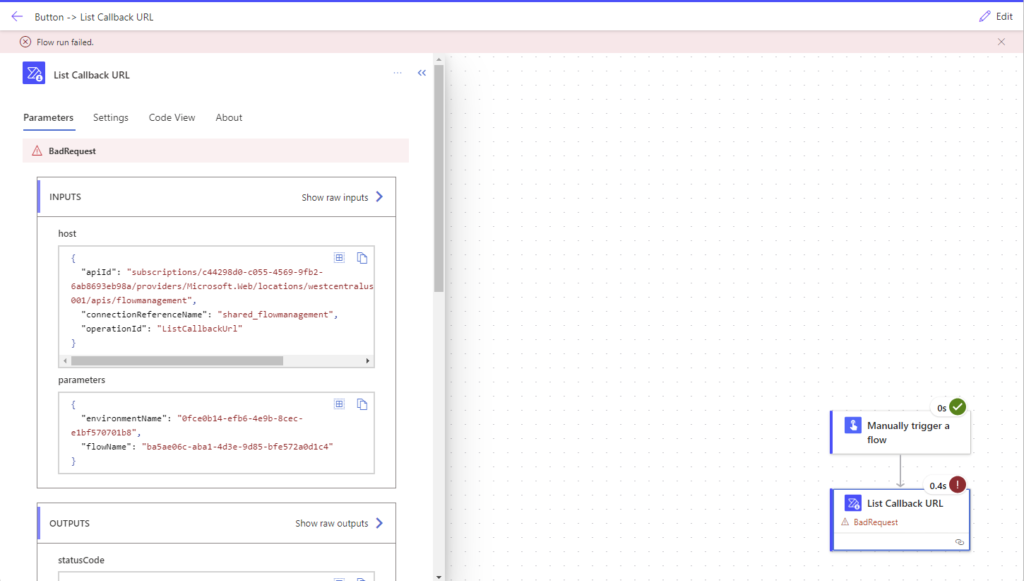Click the BadRequest text on canvas node
This screenshot has height=581, width=1024.
click(x=875, y=522)
